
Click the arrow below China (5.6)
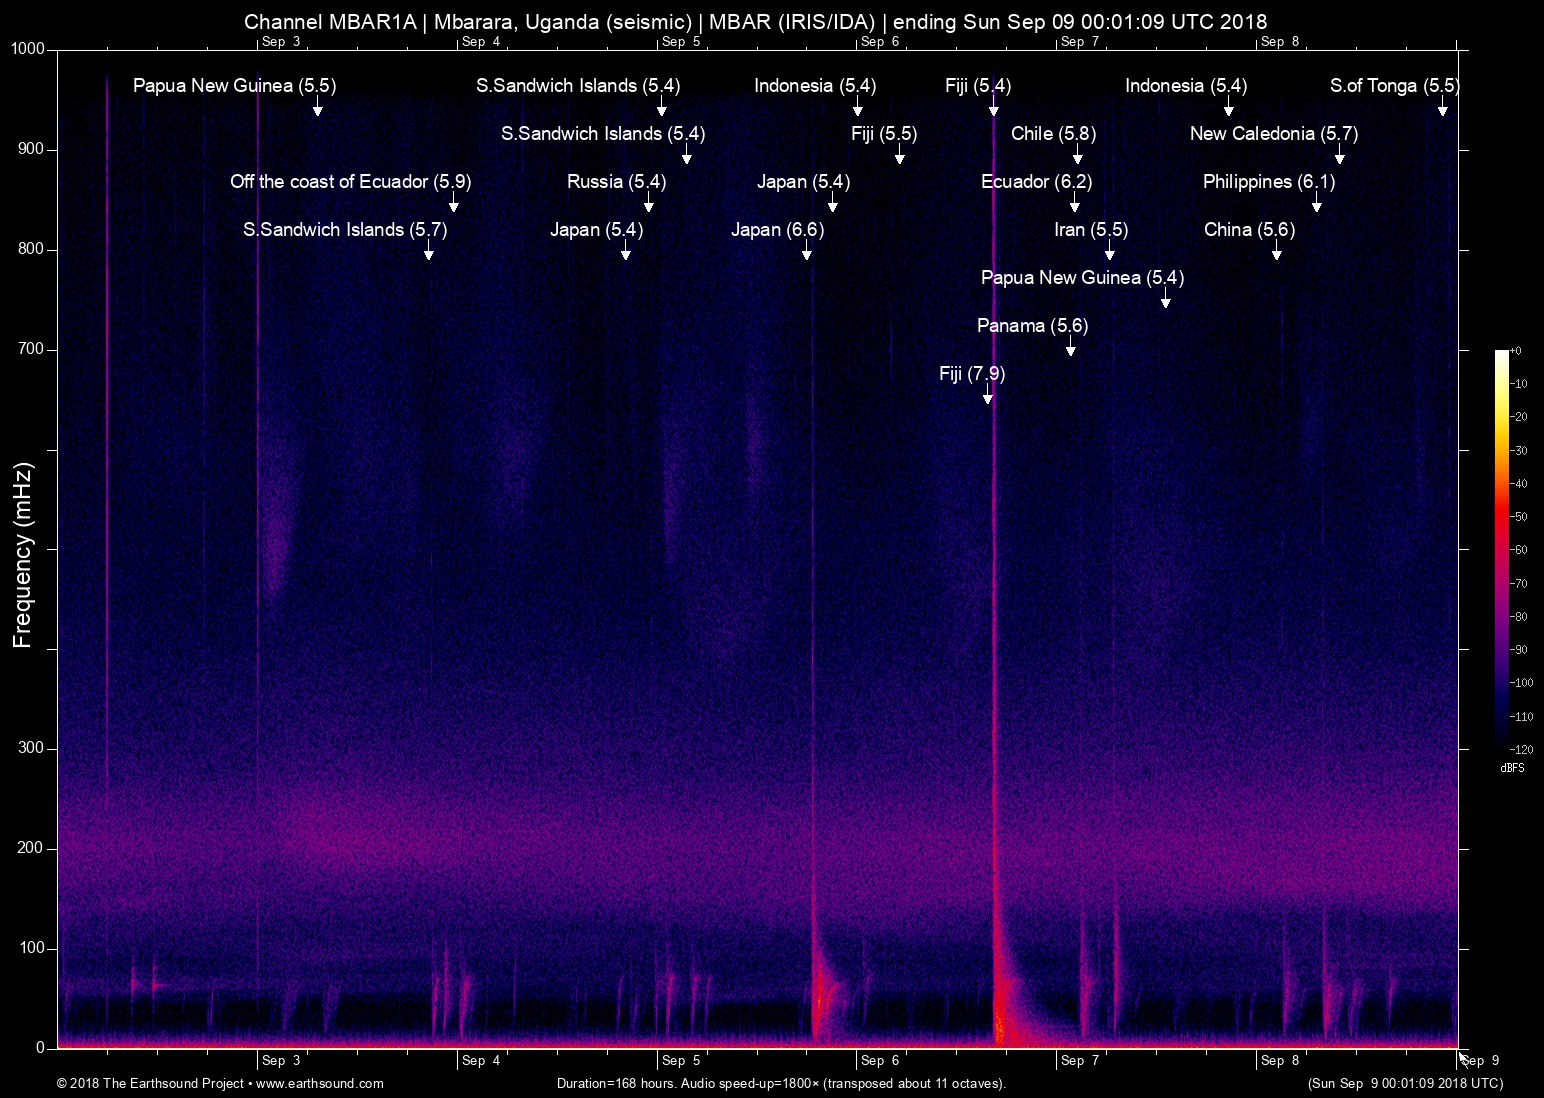(x=1277, y=250)
